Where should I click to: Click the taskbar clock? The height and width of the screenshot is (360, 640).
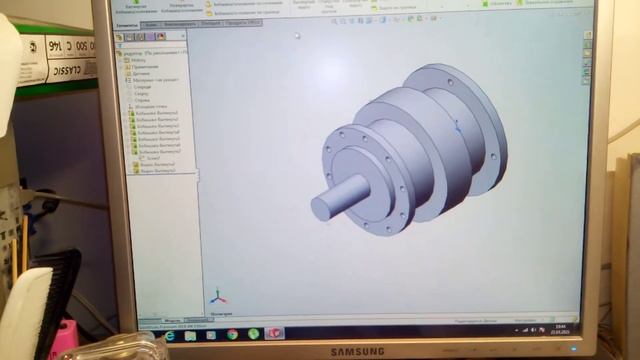coord(560,329)
